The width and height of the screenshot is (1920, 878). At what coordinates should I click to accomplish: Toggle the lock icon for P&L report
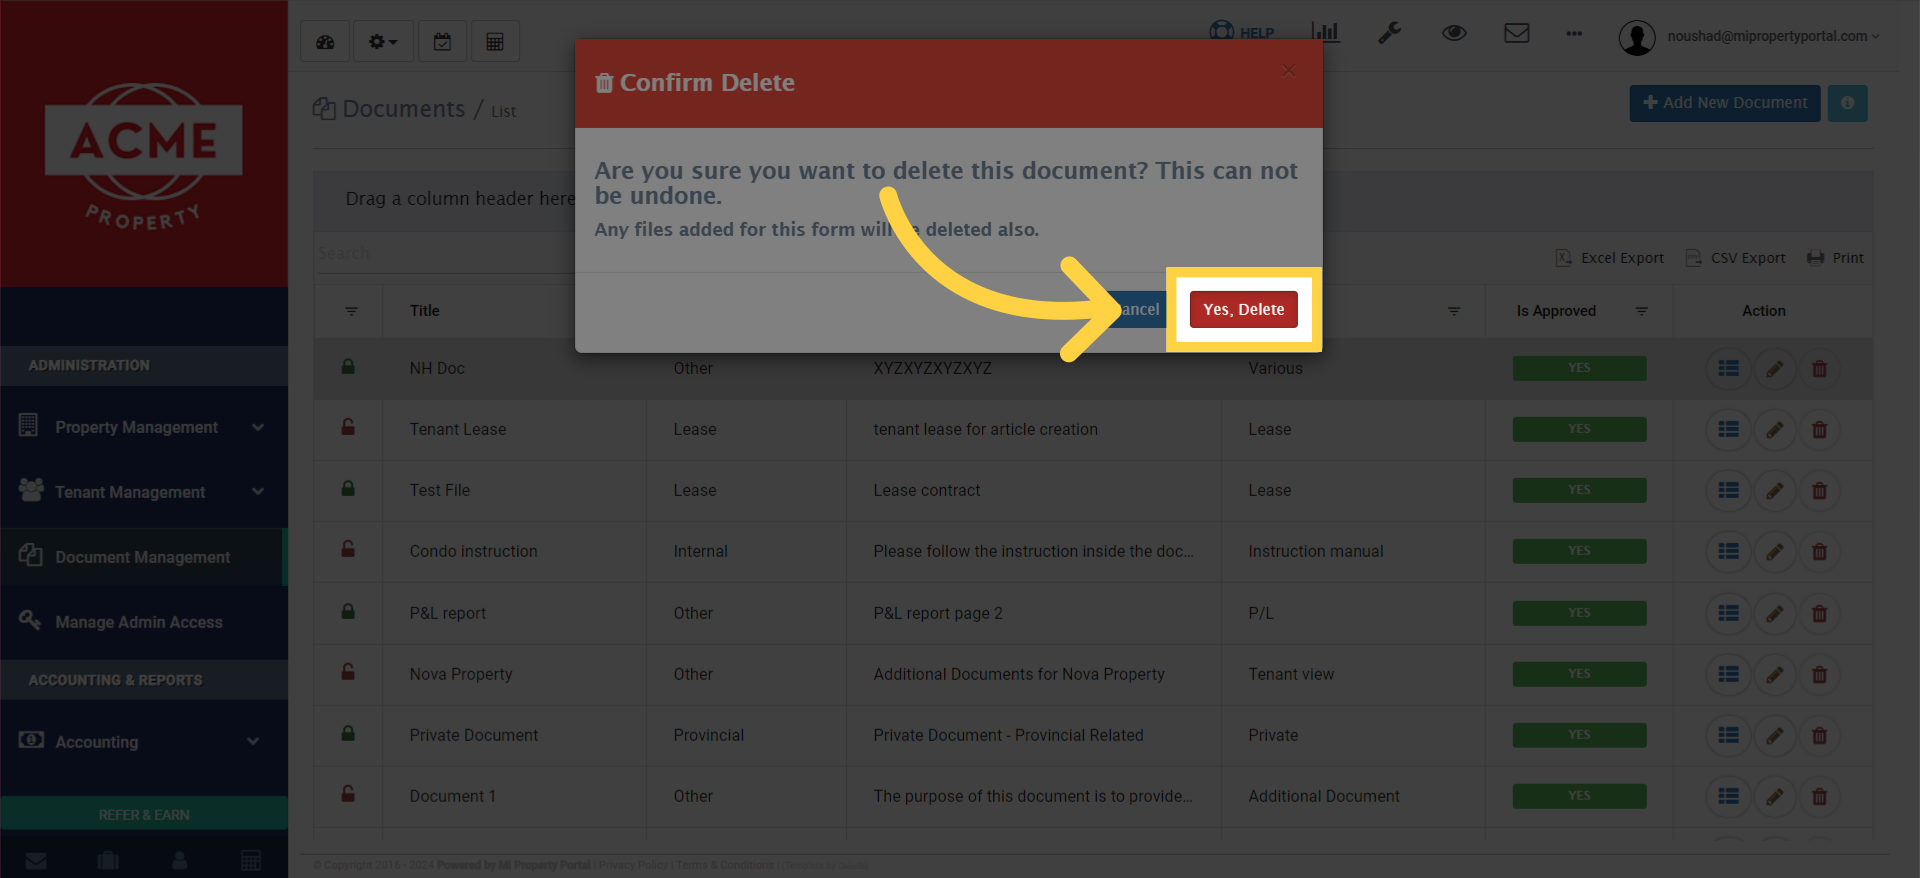tap(348, 611)
